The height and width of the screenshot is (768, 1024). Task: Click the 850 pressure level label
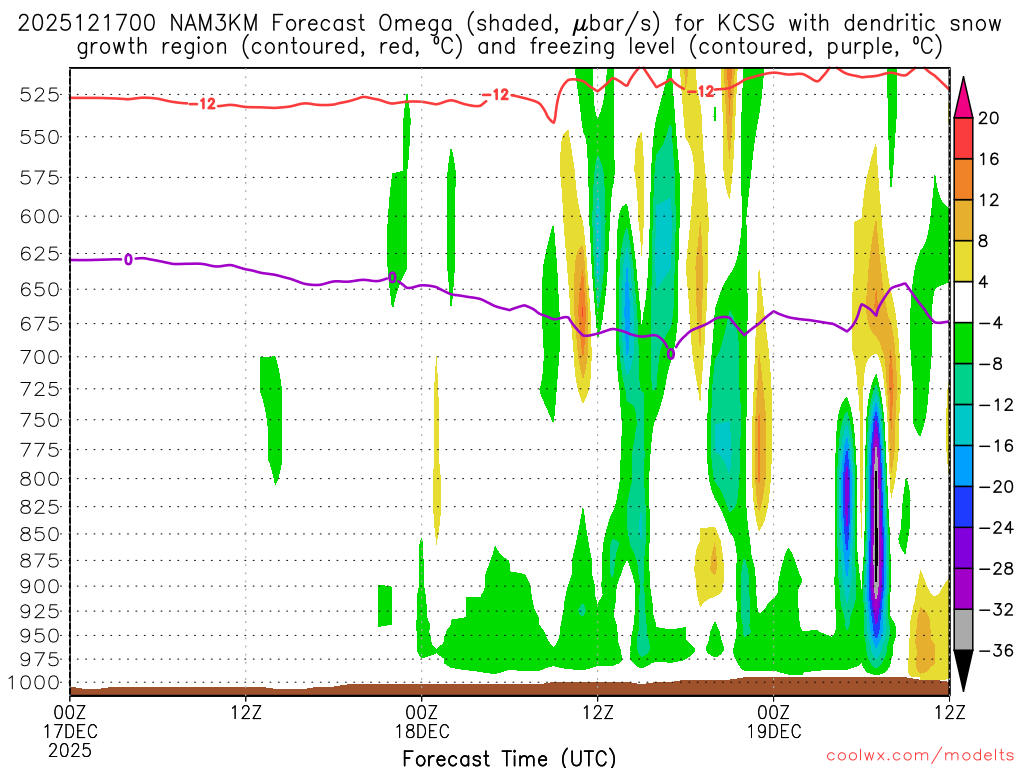[x=39, y=534]
